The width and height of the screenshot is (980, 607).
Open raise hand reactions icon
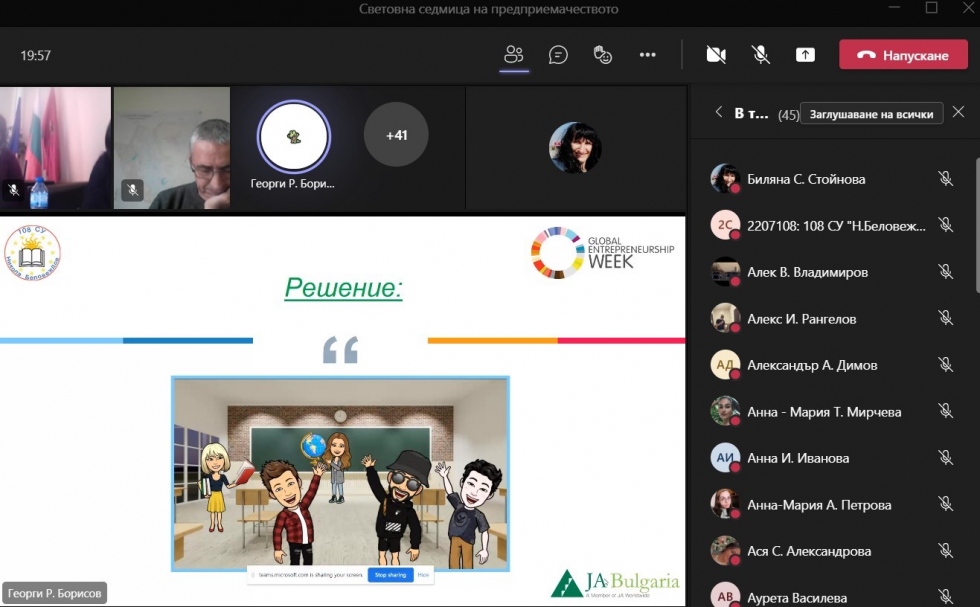click(603, 55)
